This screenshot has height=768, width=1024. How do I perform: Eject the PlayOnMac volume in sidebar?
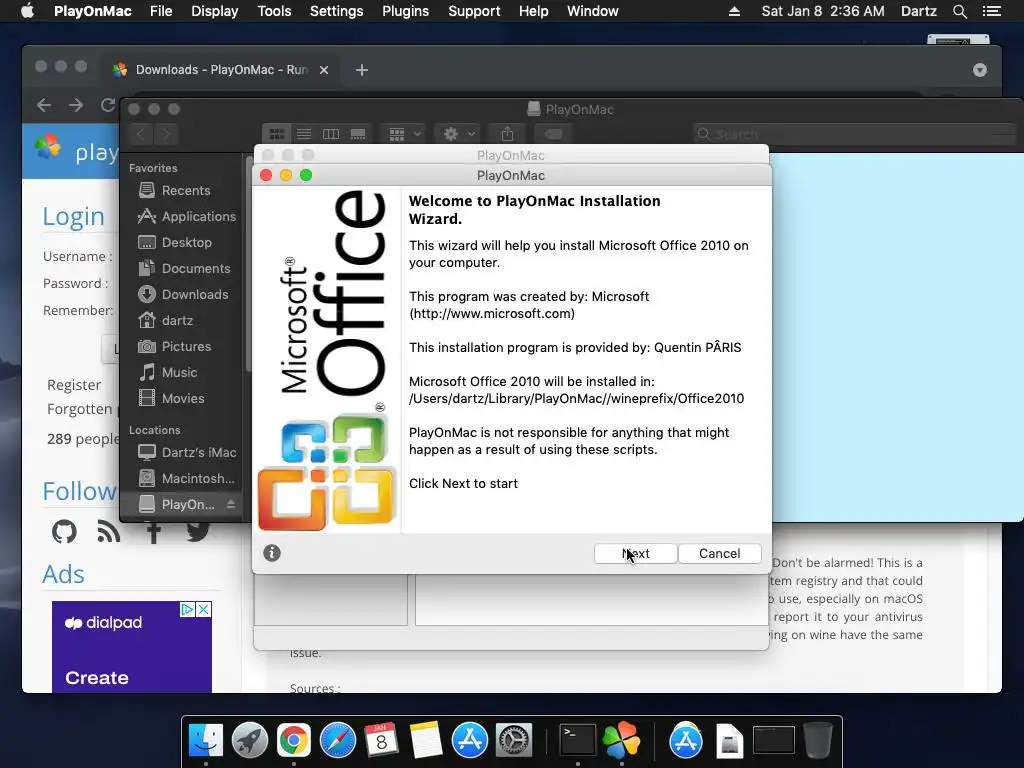(x=231, y=504)
